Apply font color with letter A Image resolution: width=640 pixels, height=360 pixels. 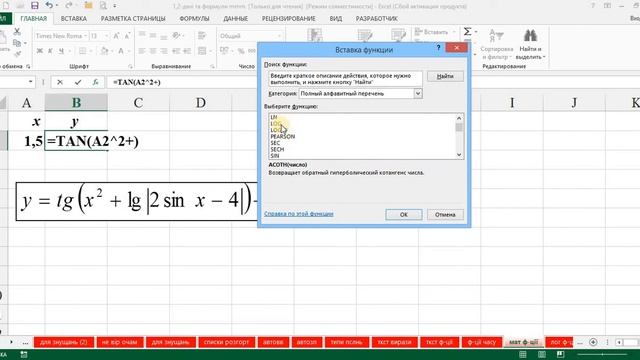pyautogui.click(x=121, y=51)
